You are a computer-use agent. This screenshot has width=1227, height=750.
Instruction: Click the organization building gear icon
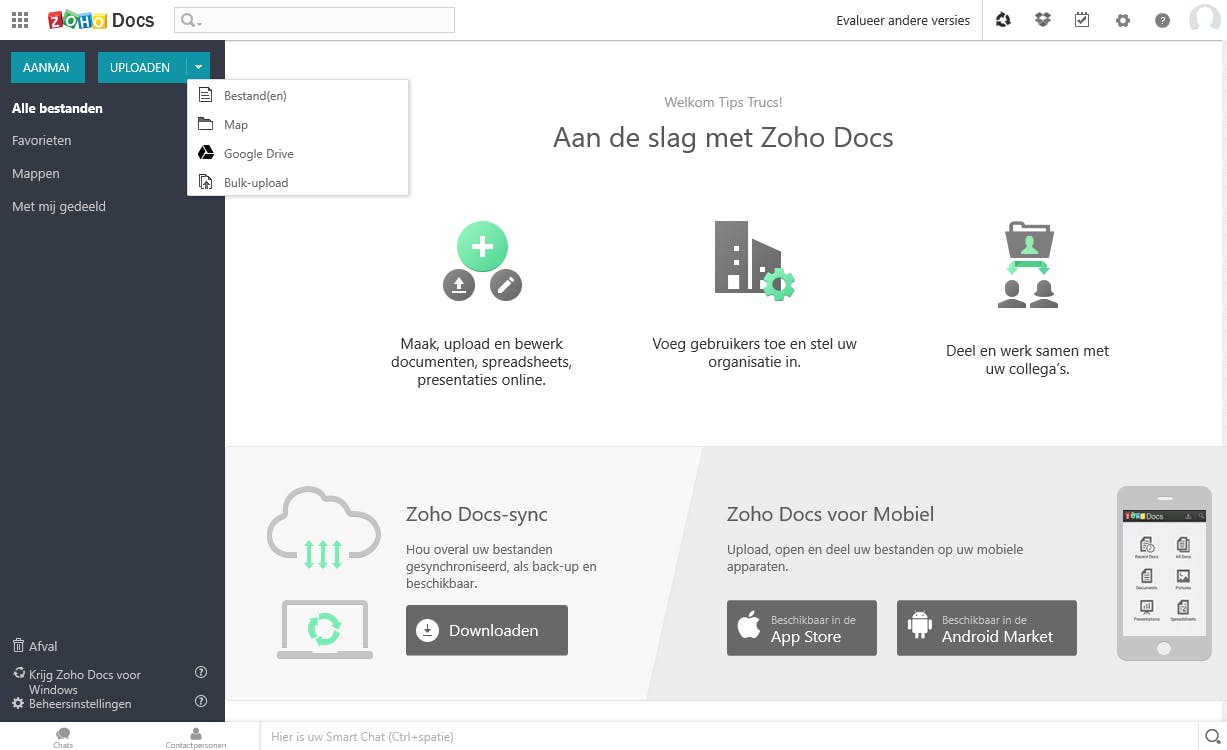coord(754,260)
